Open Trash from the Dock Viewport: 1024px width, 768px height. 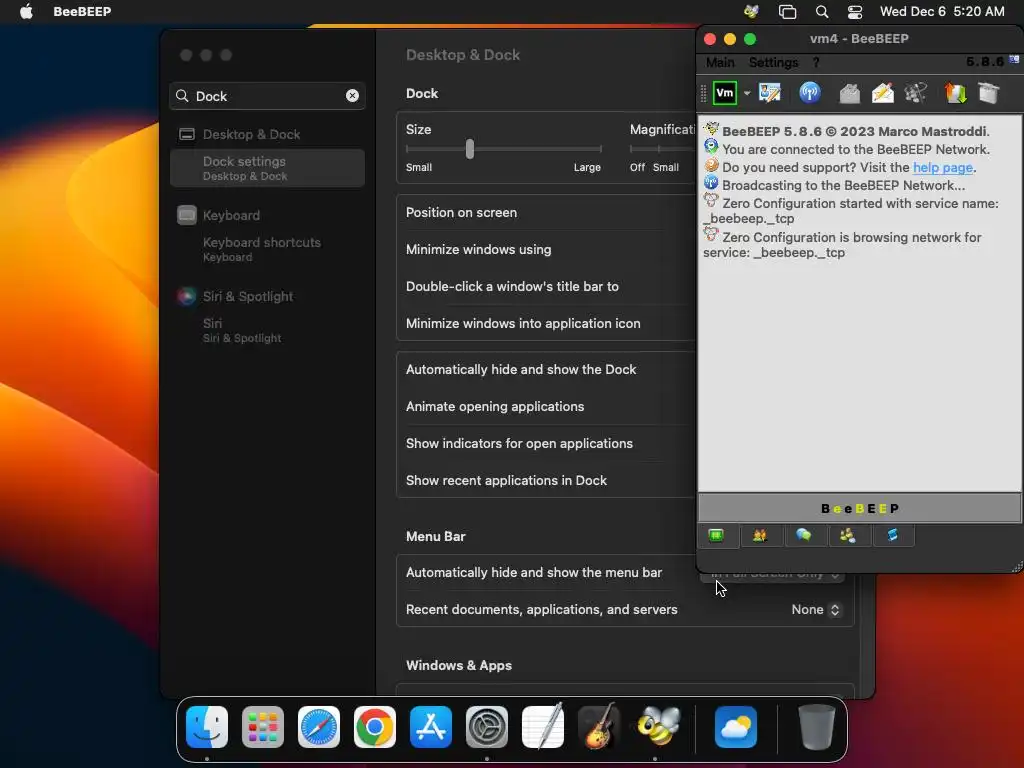[x=817, y=727]
